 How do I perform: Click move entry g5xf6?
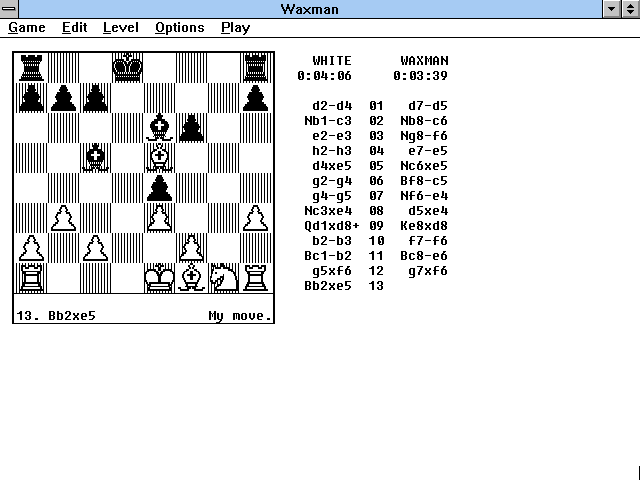click(x=332, y=271)
